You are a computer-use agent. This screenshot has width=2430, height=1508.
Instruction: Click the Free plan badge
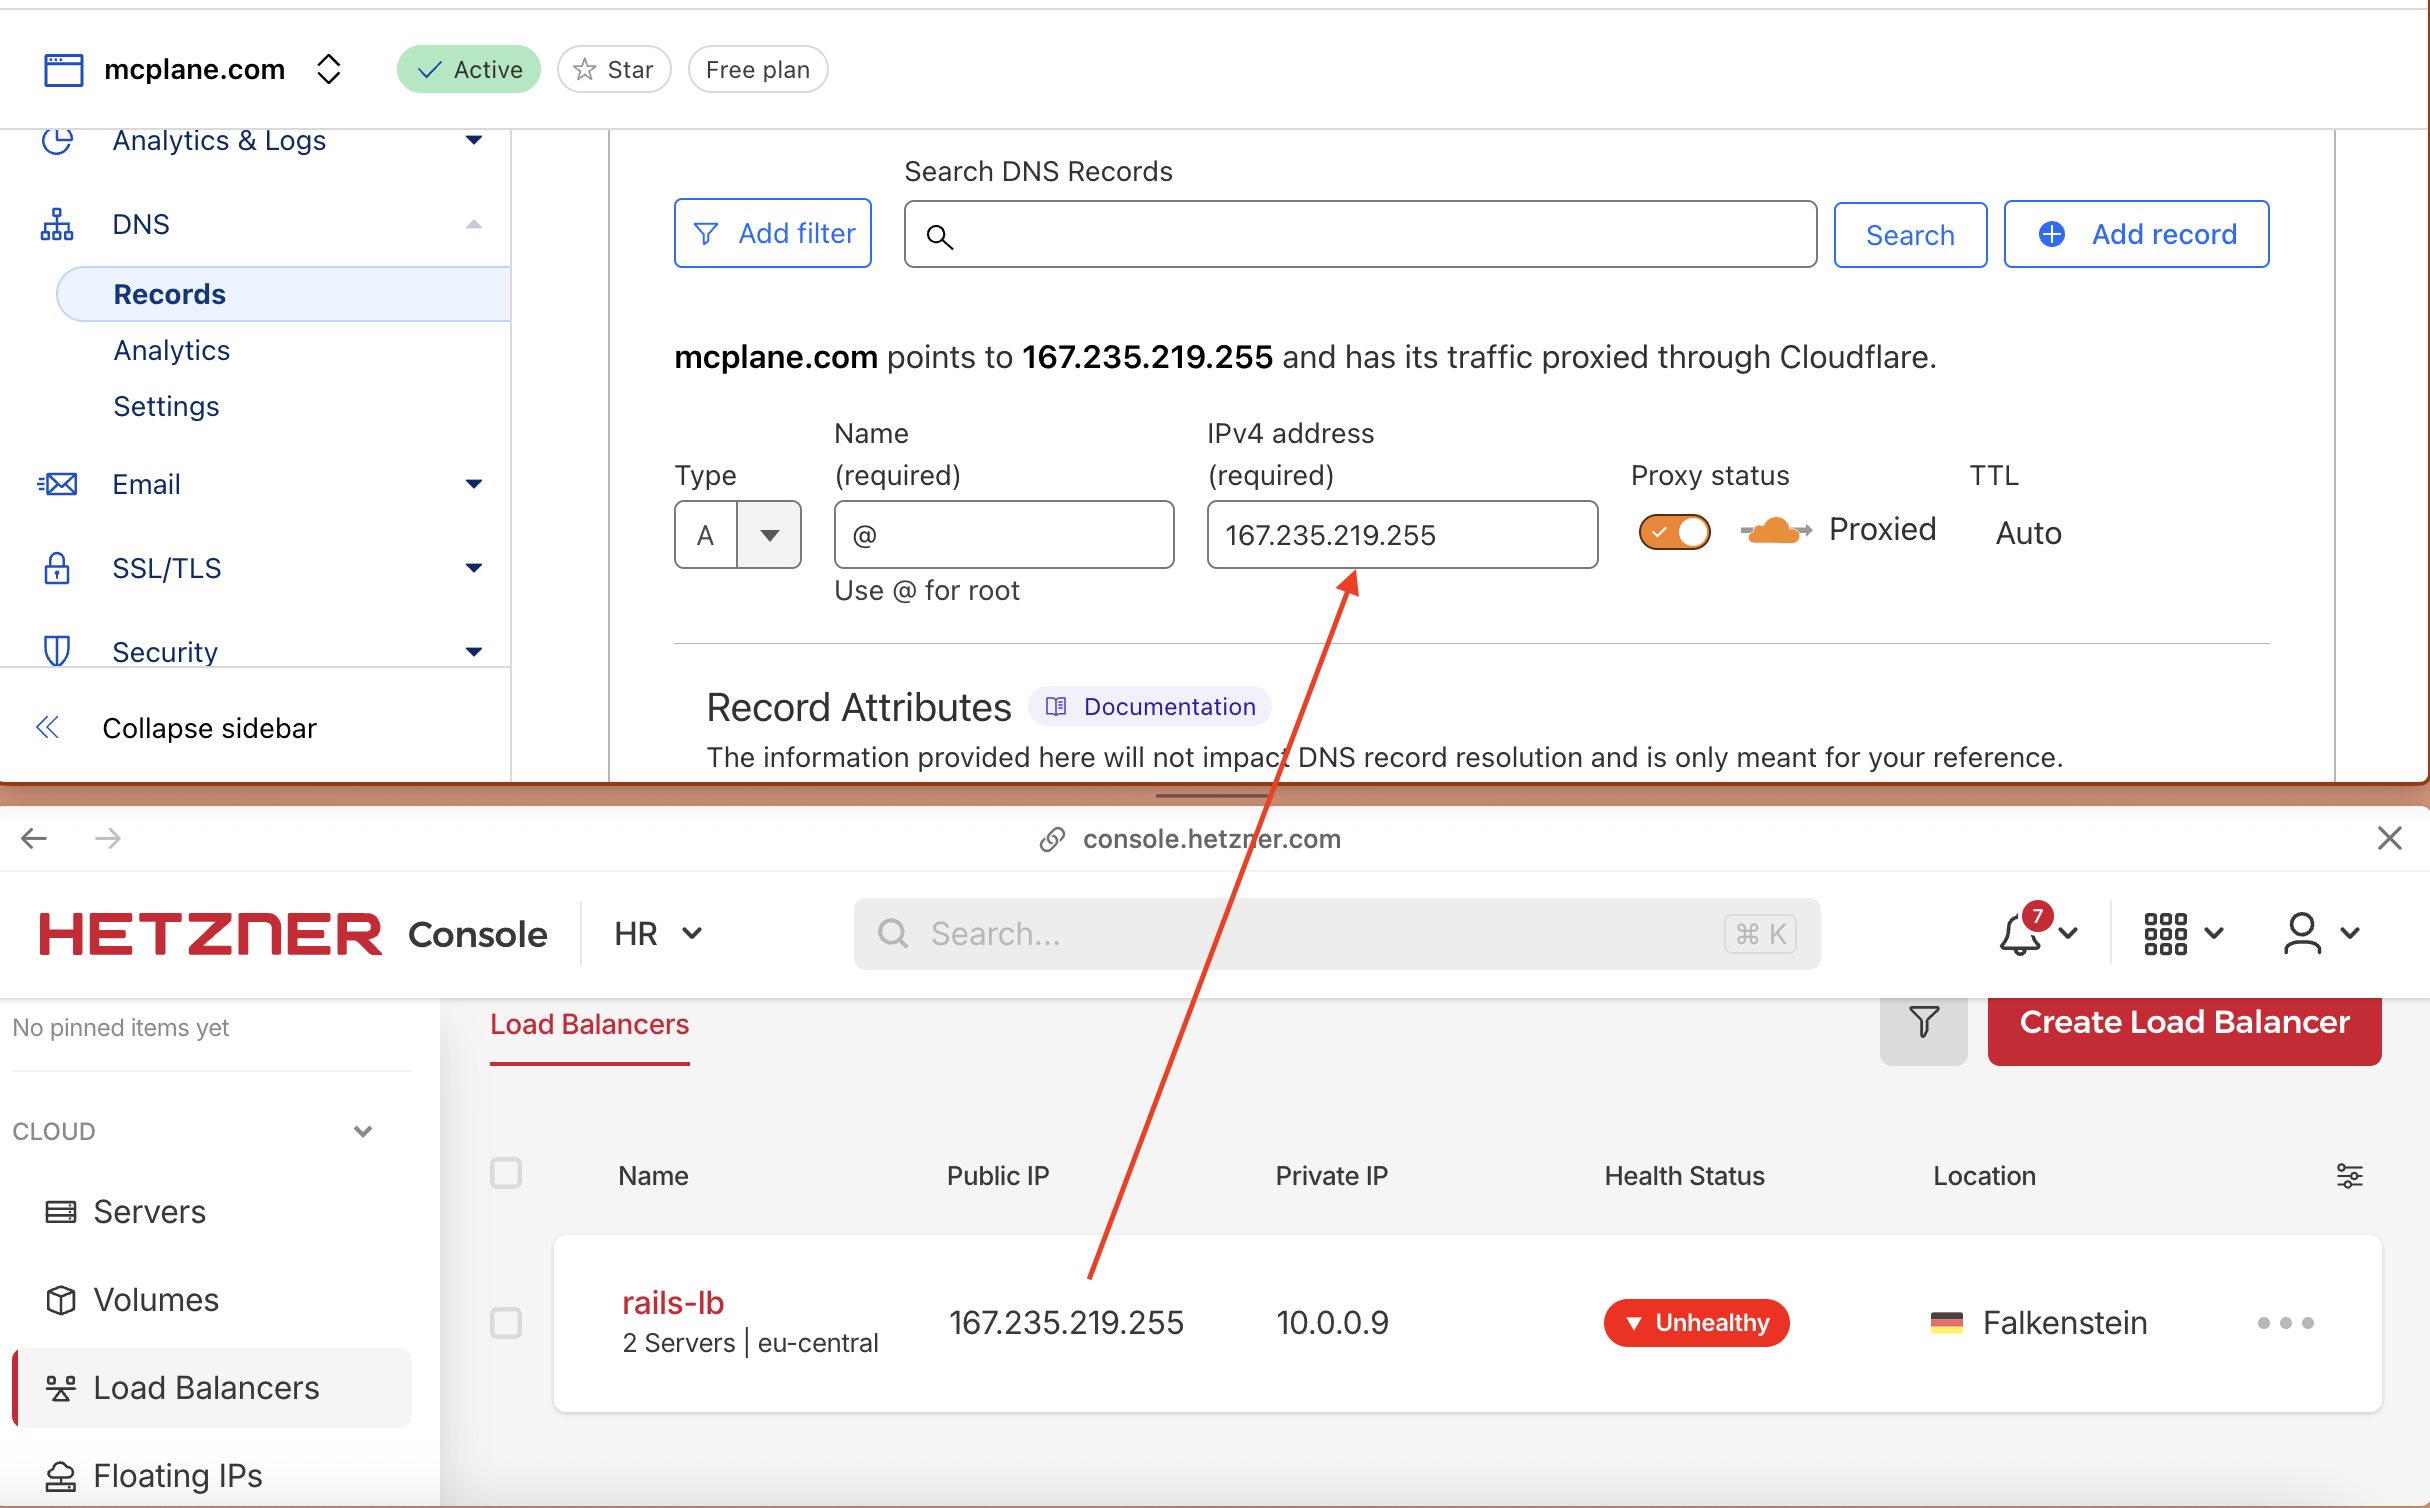tap(758, 69)
